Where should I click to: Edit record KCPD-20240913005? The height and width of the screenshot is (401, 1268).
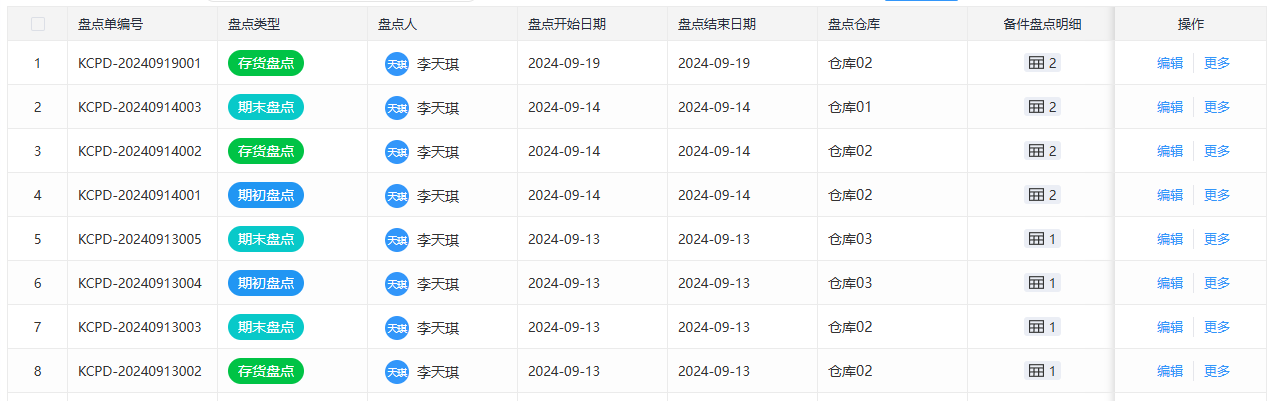tap(1170, 239)
